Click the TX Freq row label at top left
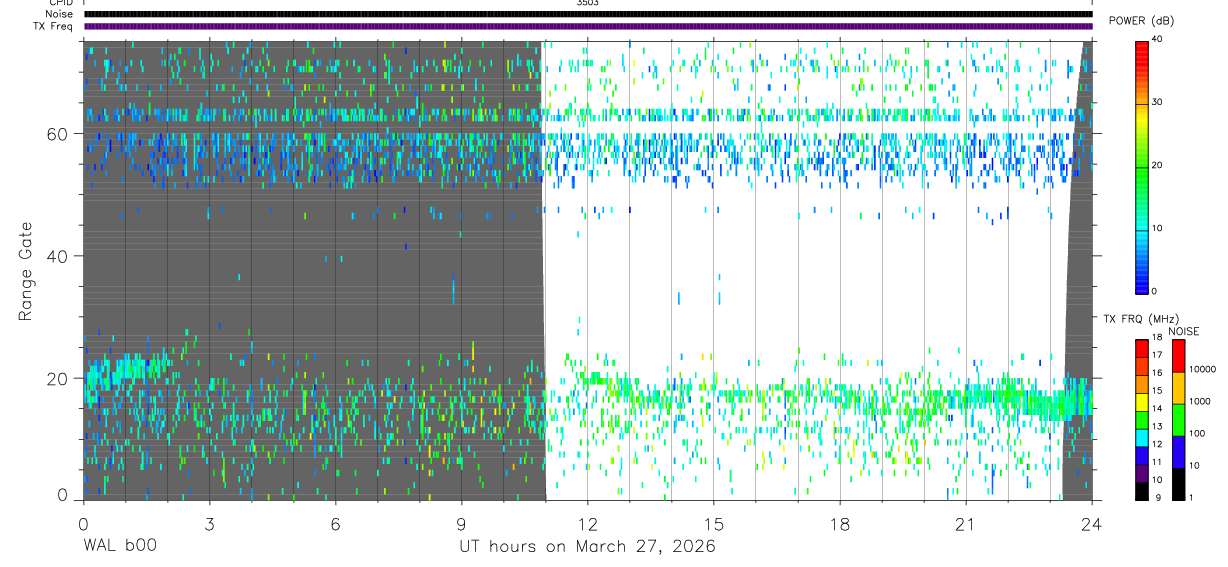The width and height of the screenshot is (1228, 567). [x=53, y=26]
